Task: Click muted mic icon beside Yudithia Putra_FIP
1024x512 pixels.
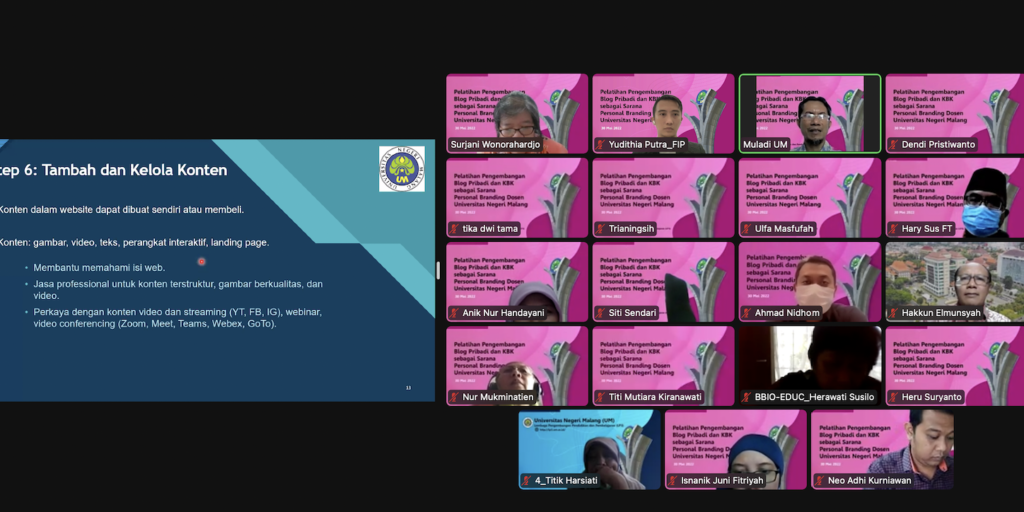Action: click(x=601, y=145)
